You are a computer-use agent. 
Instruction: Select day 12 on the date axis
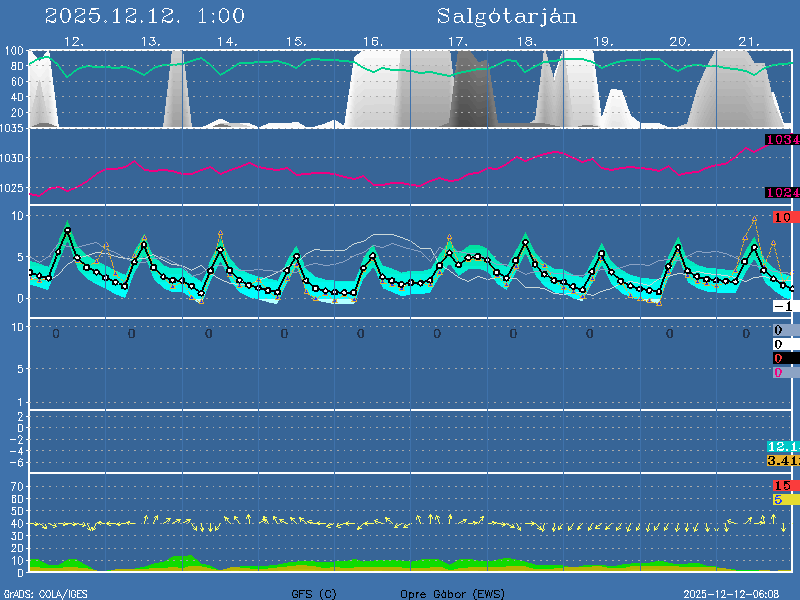pos(73,42)
